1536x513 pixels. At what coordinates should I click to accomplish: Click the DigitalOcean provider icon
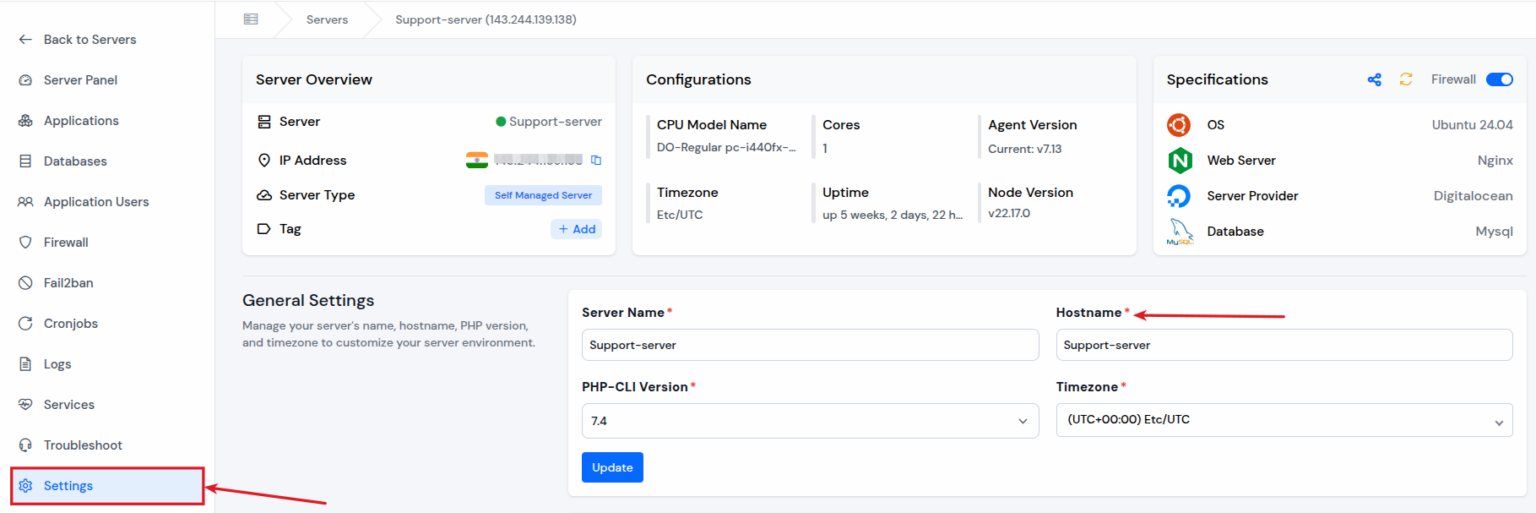(1179, 196)
